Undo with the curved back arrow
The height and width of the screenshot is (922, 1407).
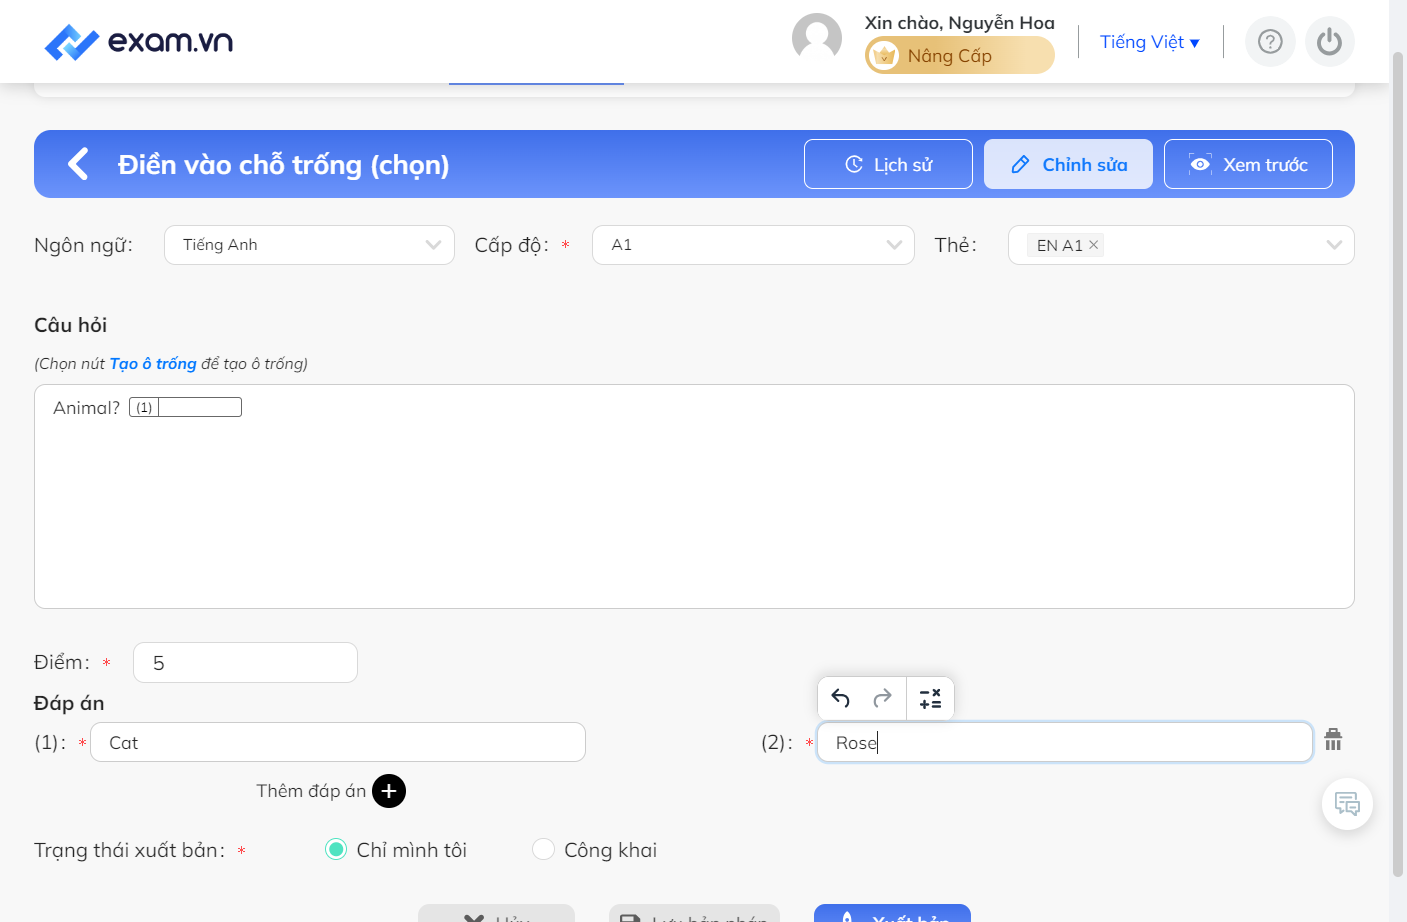[x=841, y=698]
